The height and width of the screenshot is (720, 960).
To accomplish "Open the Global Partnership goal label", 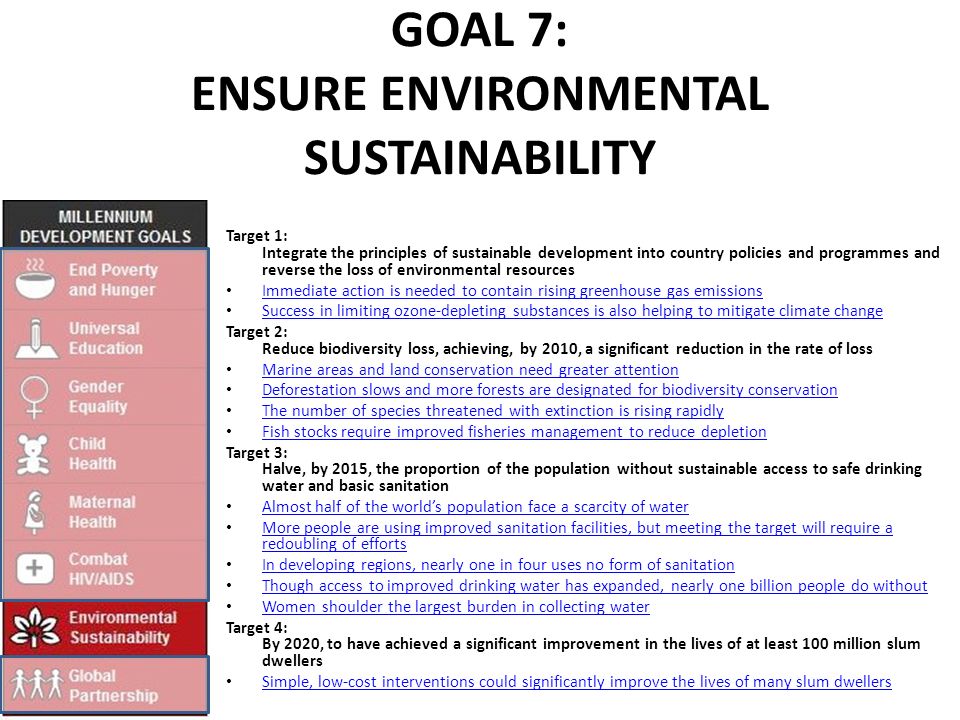I will (x=113, y=686).
